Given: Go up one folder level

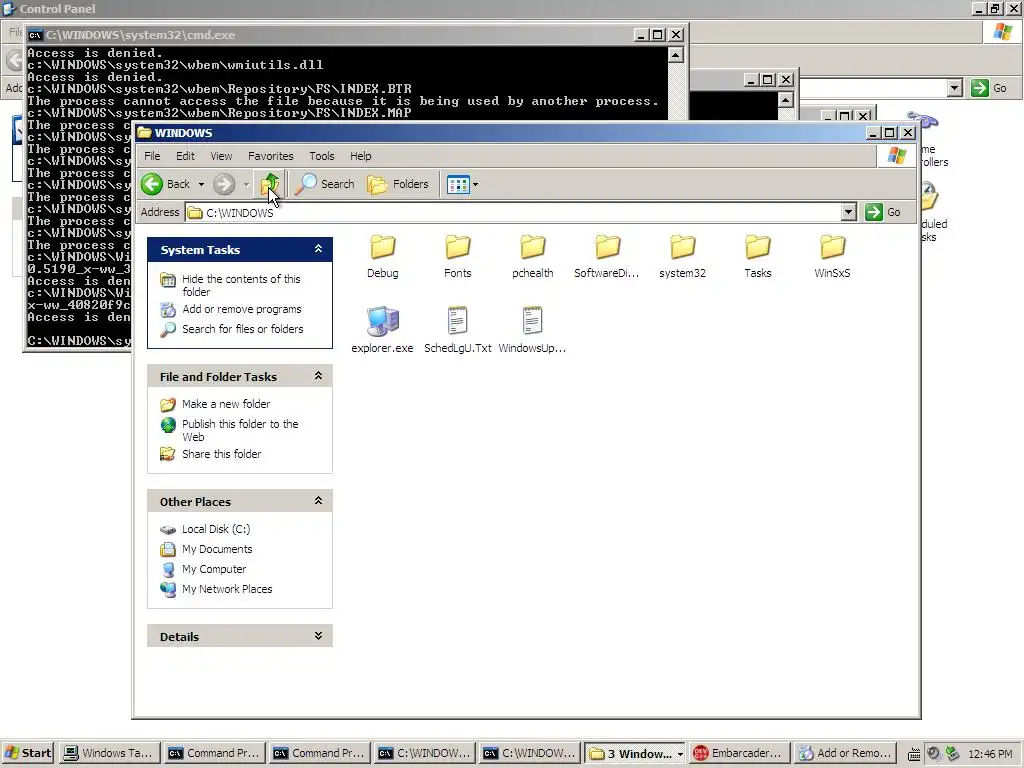Looking at the screenshot, I should pyautogui.click(x=269, y=184).
